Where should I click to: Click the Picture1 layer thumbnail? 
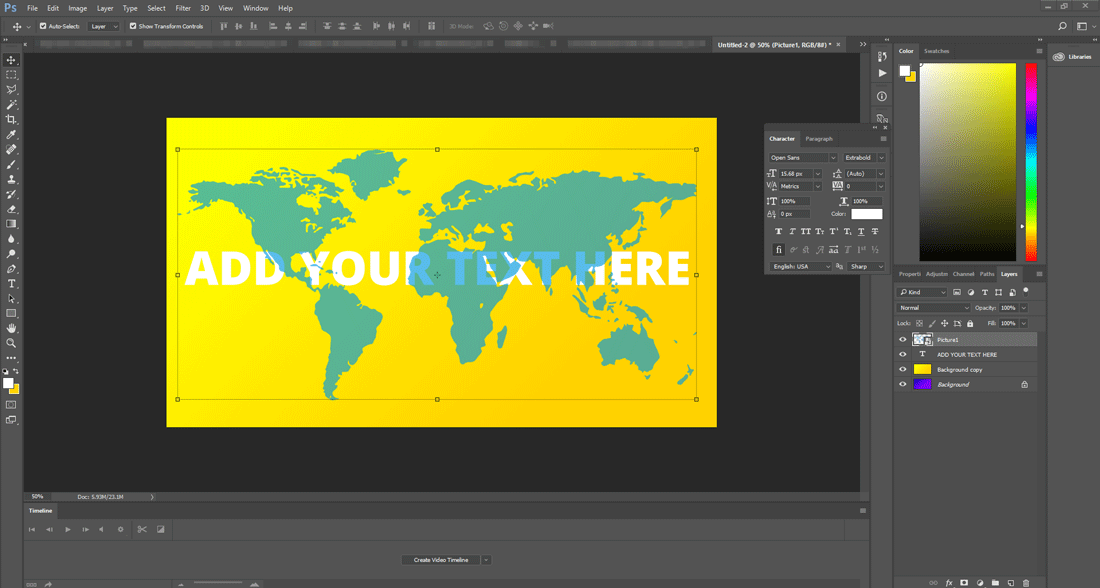pyautogui.click(x=923, y=340)
